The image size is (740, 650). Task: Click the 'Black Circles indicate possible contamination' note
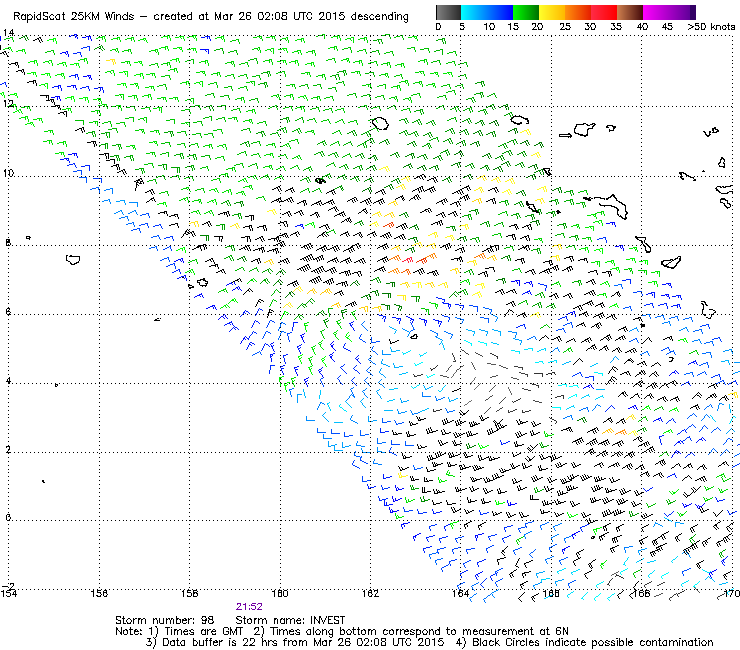coord(592,642)
